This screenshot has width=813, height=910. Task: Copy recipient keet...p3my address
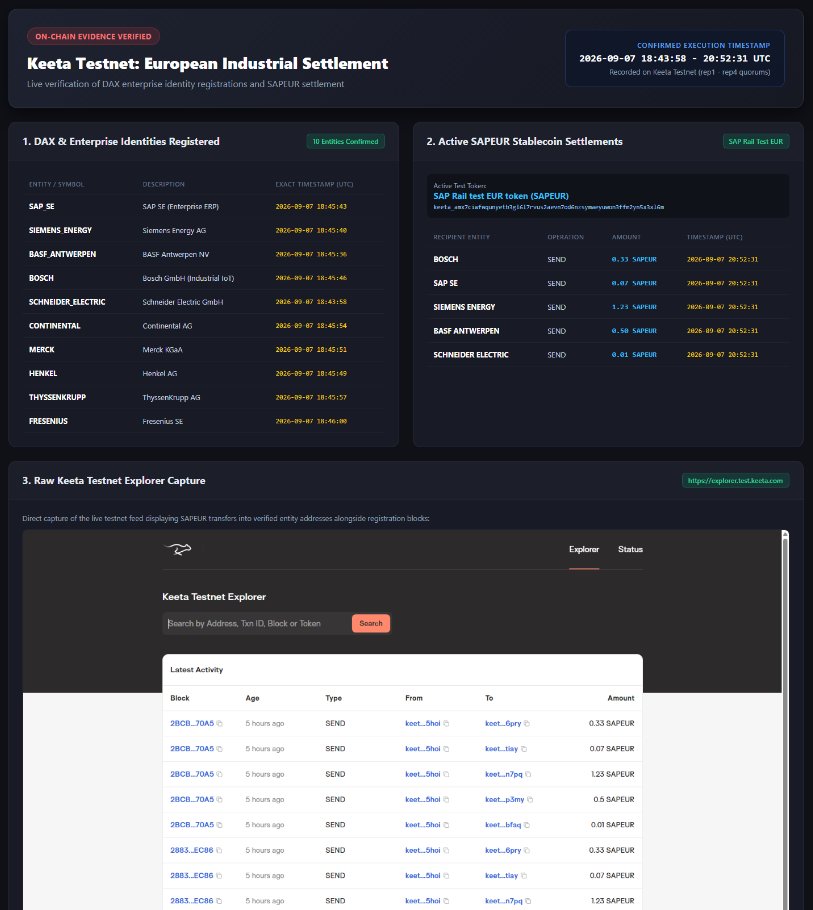[x=530, y=800]
